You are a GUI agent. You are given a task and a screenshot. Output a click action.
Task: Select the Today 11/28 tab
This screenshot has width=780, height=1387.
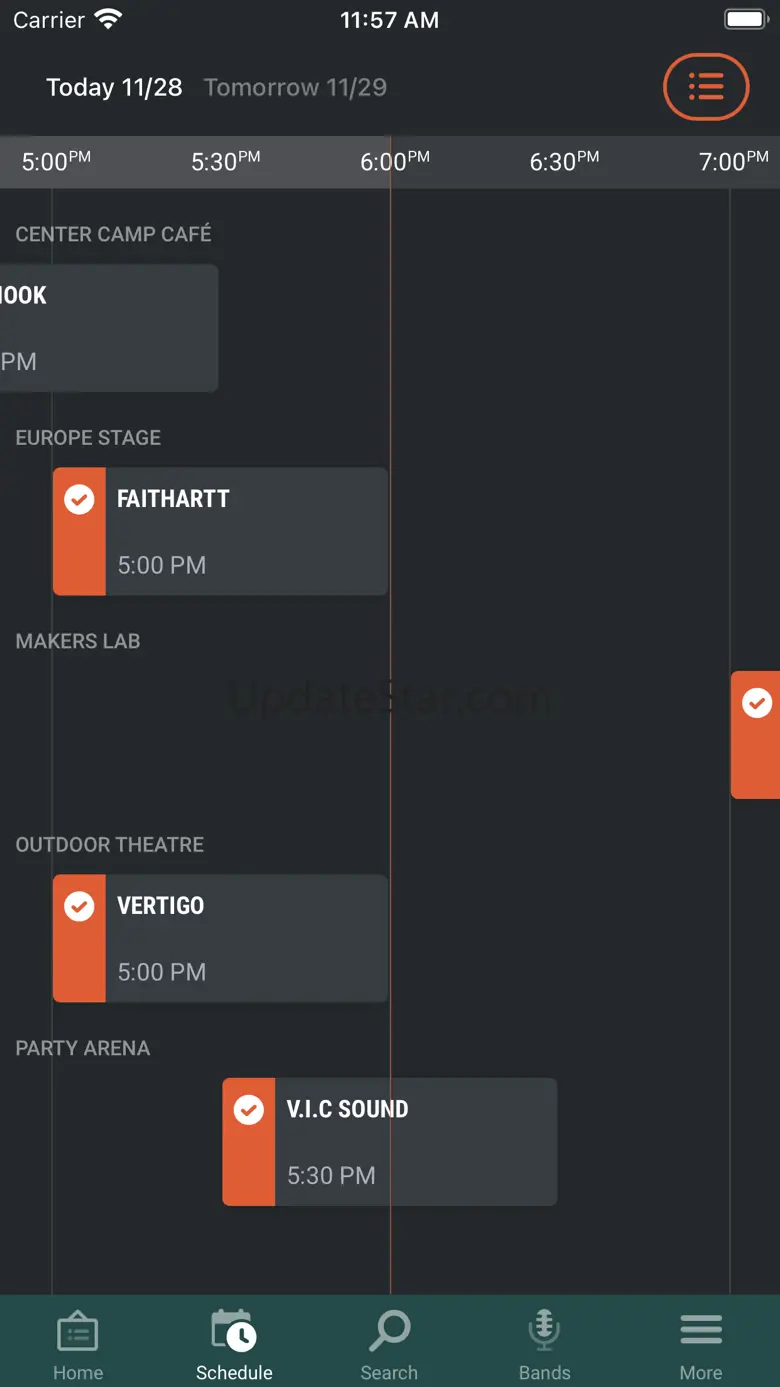coord(114,88)
